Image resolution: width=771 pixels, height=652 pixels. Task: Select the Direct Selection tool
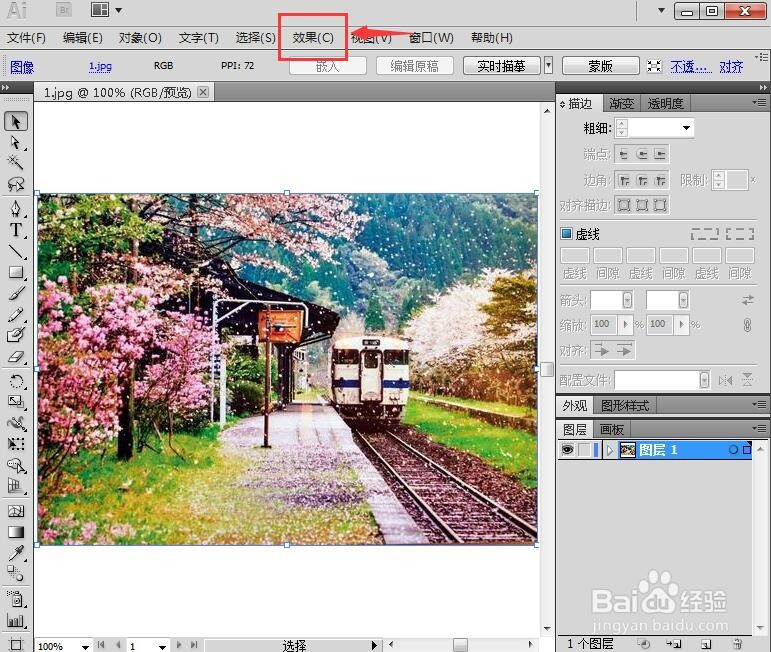point(16,143)
